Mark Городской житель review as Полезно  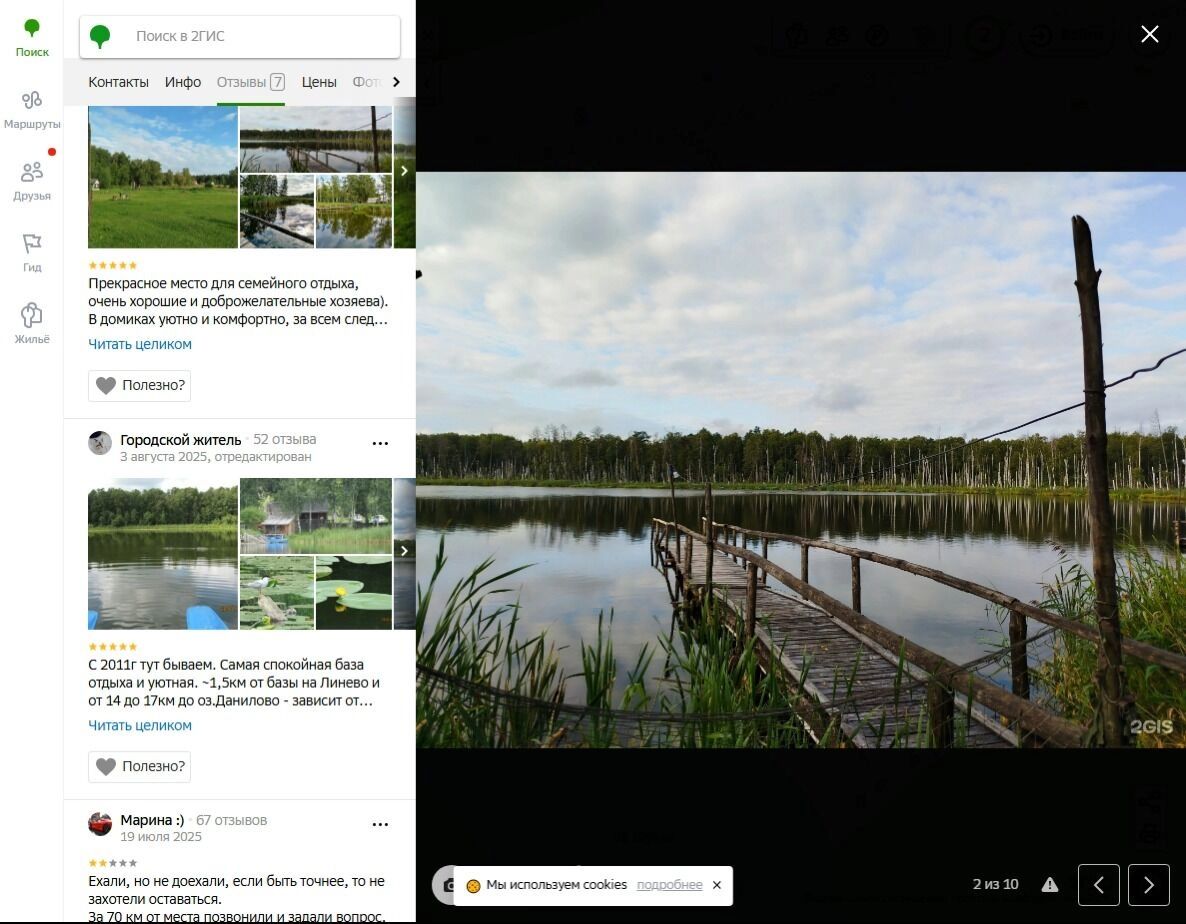(x=139, y=767)
